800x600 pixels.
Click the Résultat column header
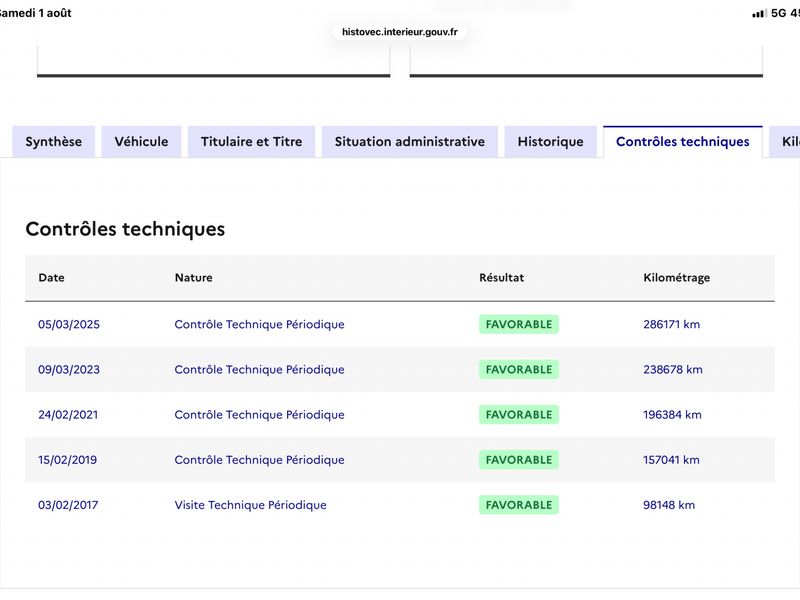coord(502,278)
